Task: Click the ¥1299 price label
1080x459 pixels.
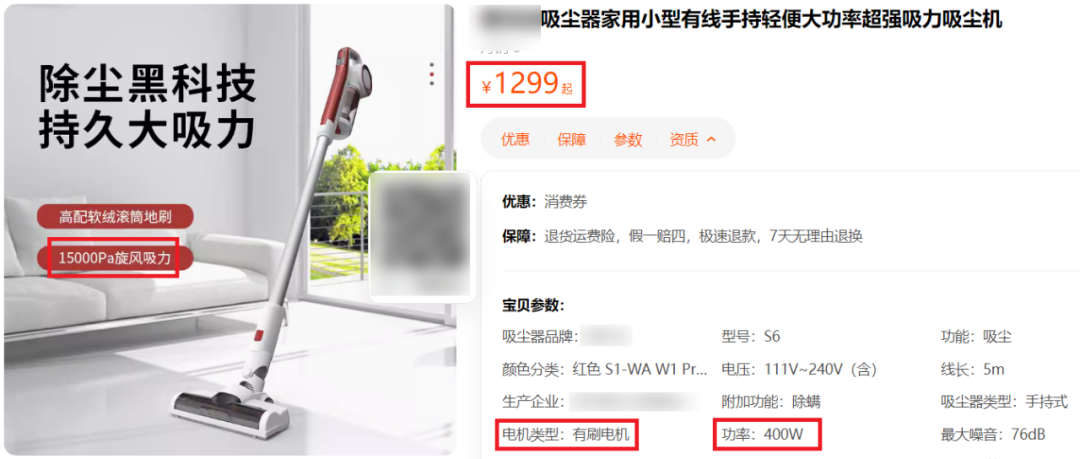Action: (x=527, y=85)
